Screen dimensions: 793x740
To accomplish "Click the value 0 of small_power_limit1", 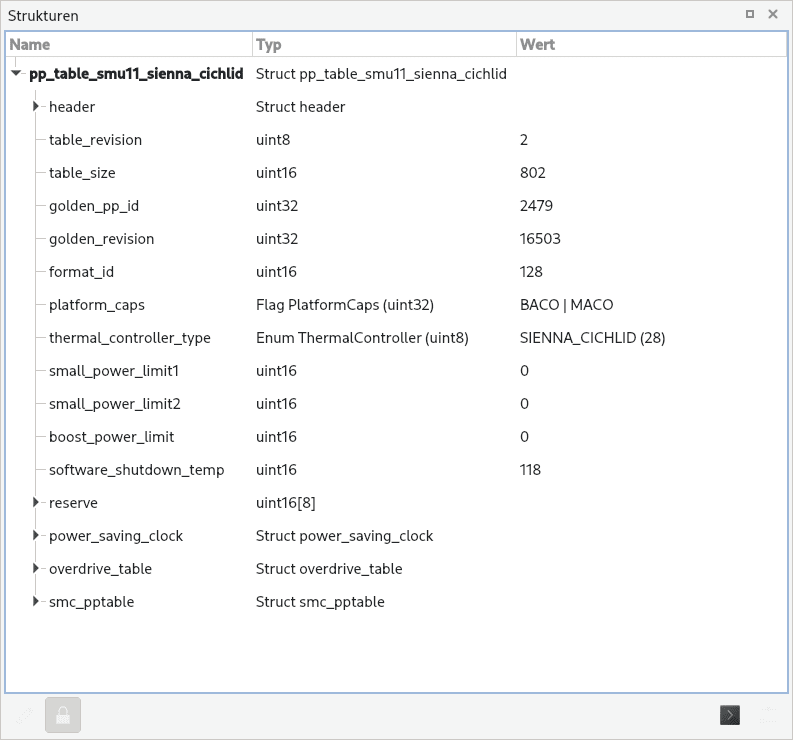I will [x=524, y=370].
